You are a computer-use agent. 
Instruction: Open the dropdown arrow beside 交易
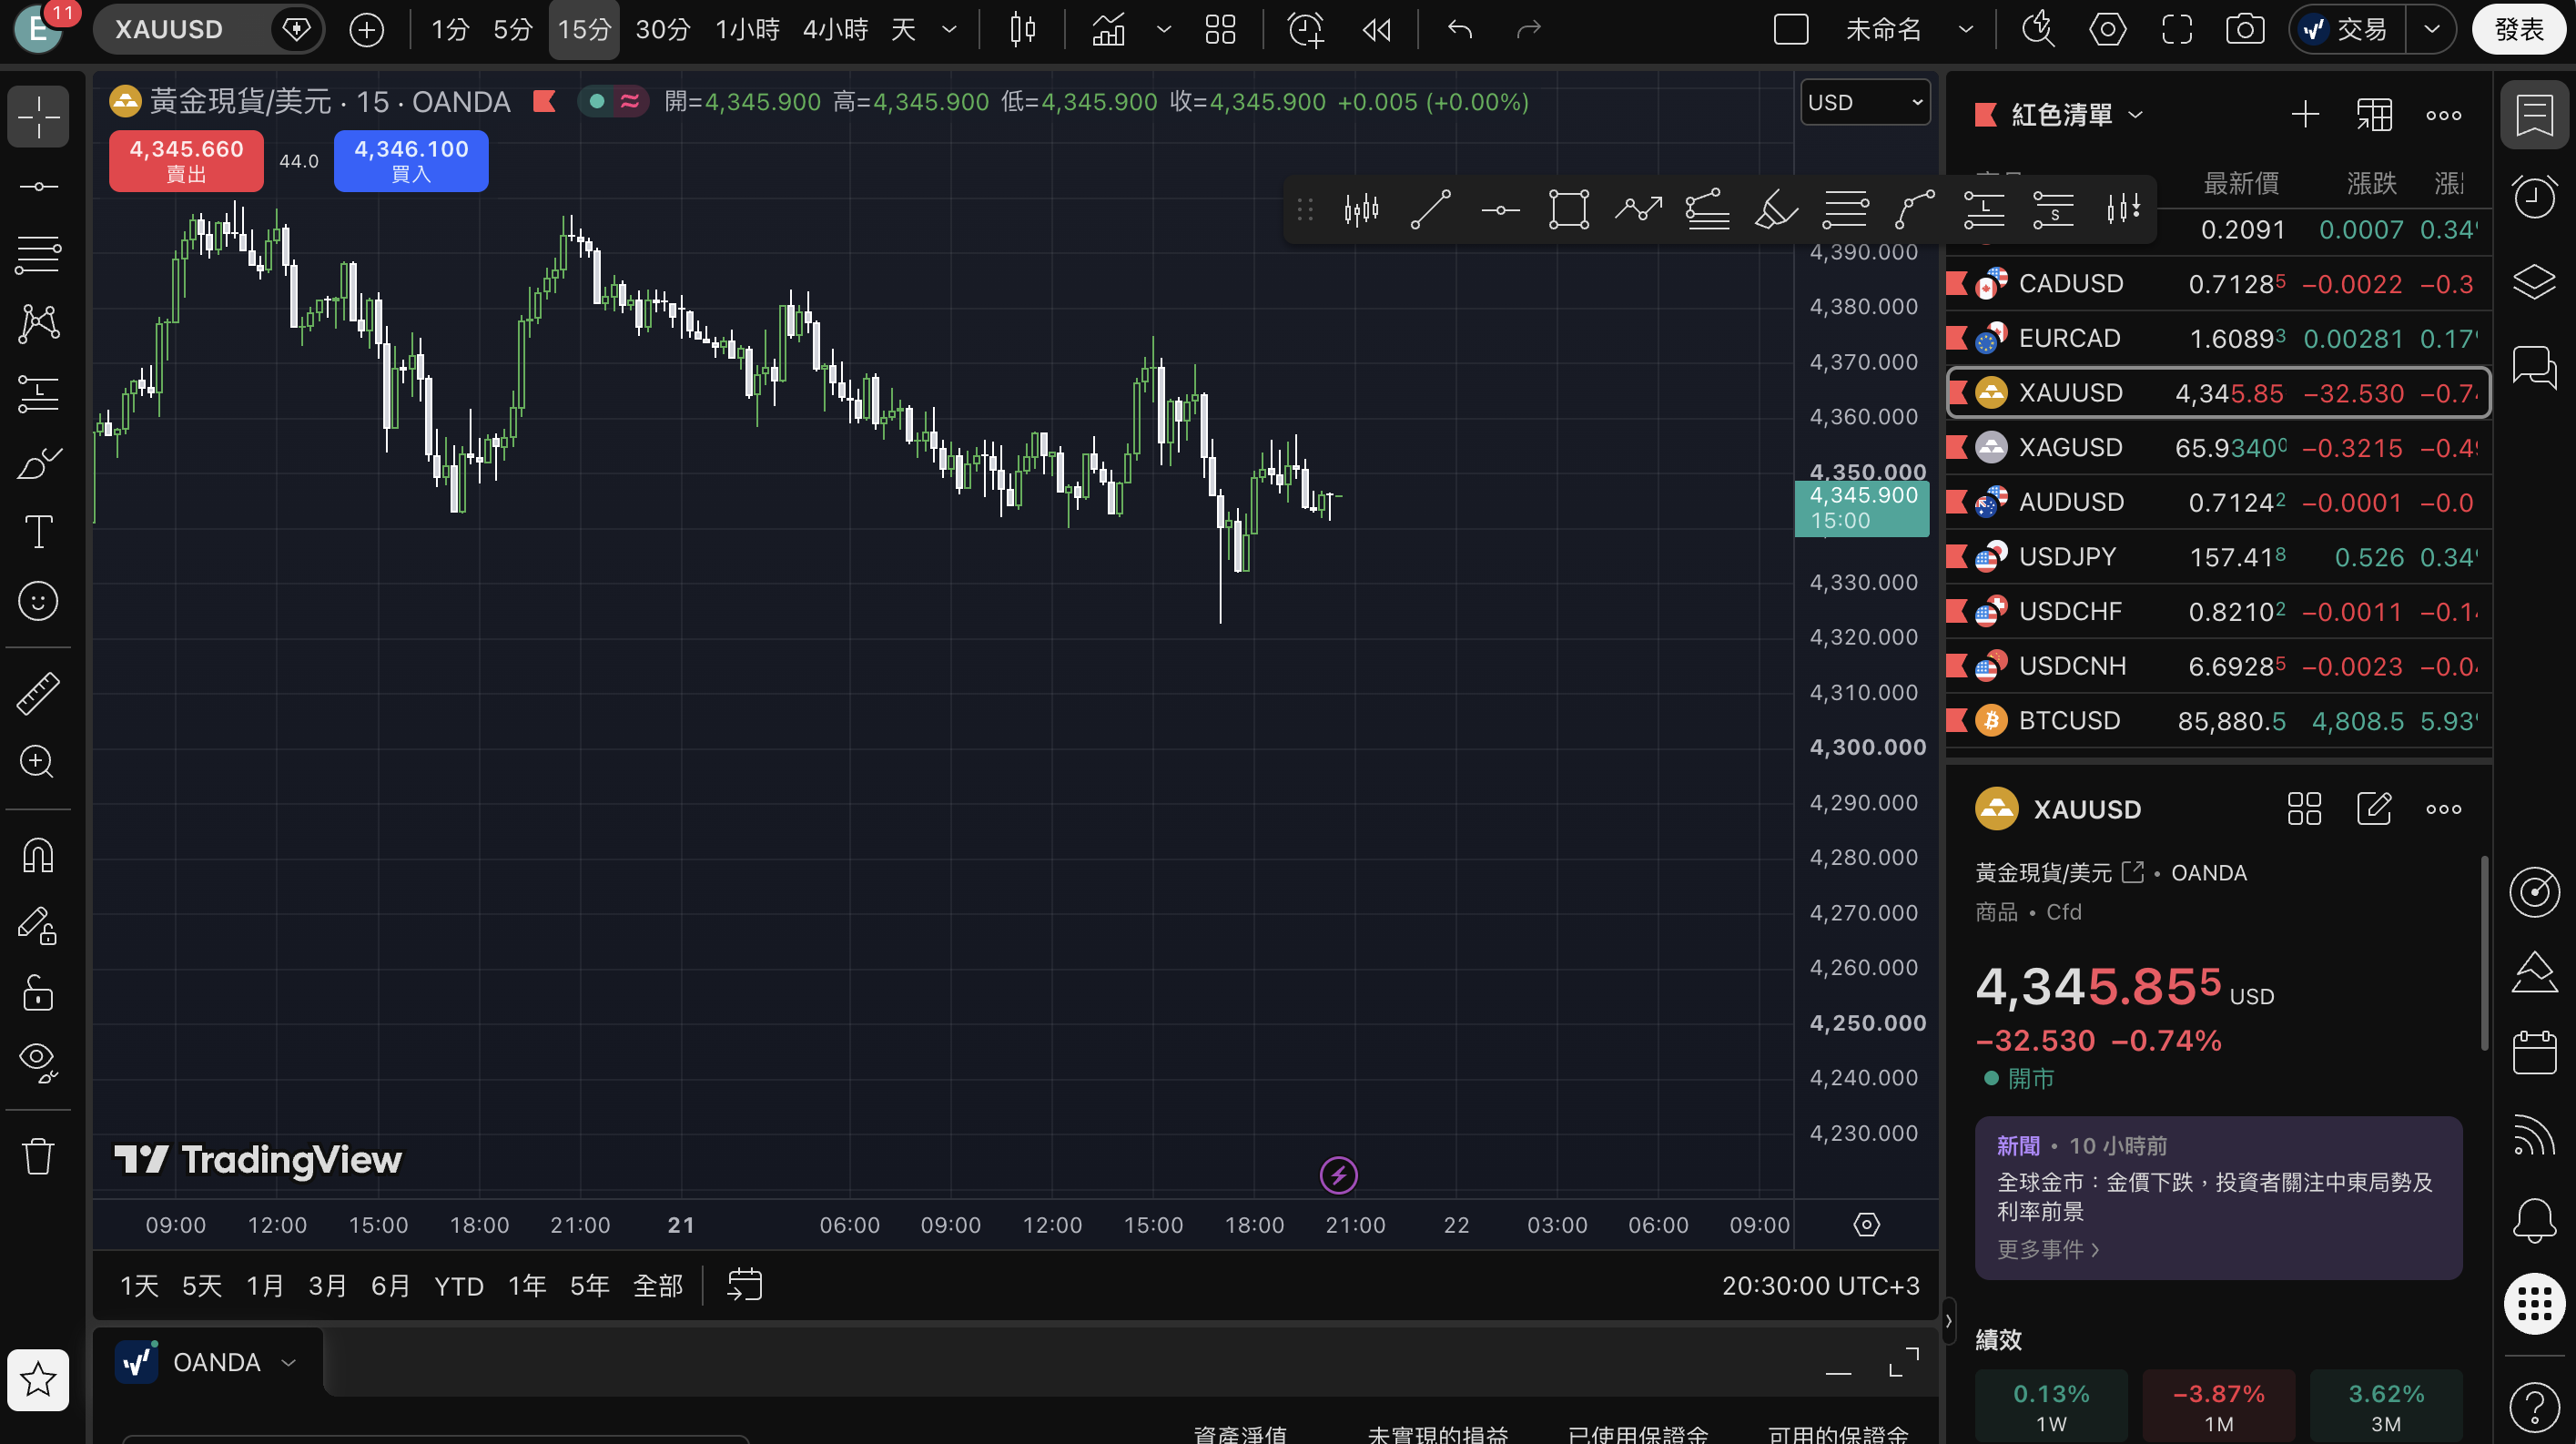click(x=2432, y=29)
